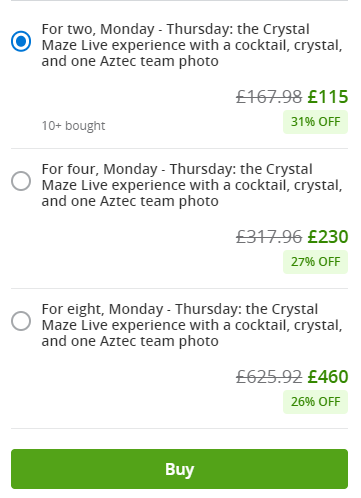Click the 'For eight, Monday - Thursday' option text

click(192, 325)
